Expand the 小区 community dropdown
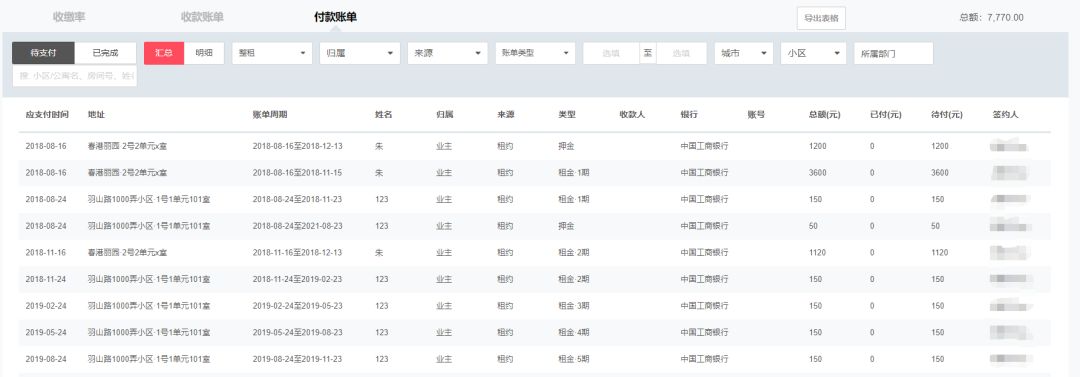The width and height of the screenshot is (1080, 377). (813, 53)
